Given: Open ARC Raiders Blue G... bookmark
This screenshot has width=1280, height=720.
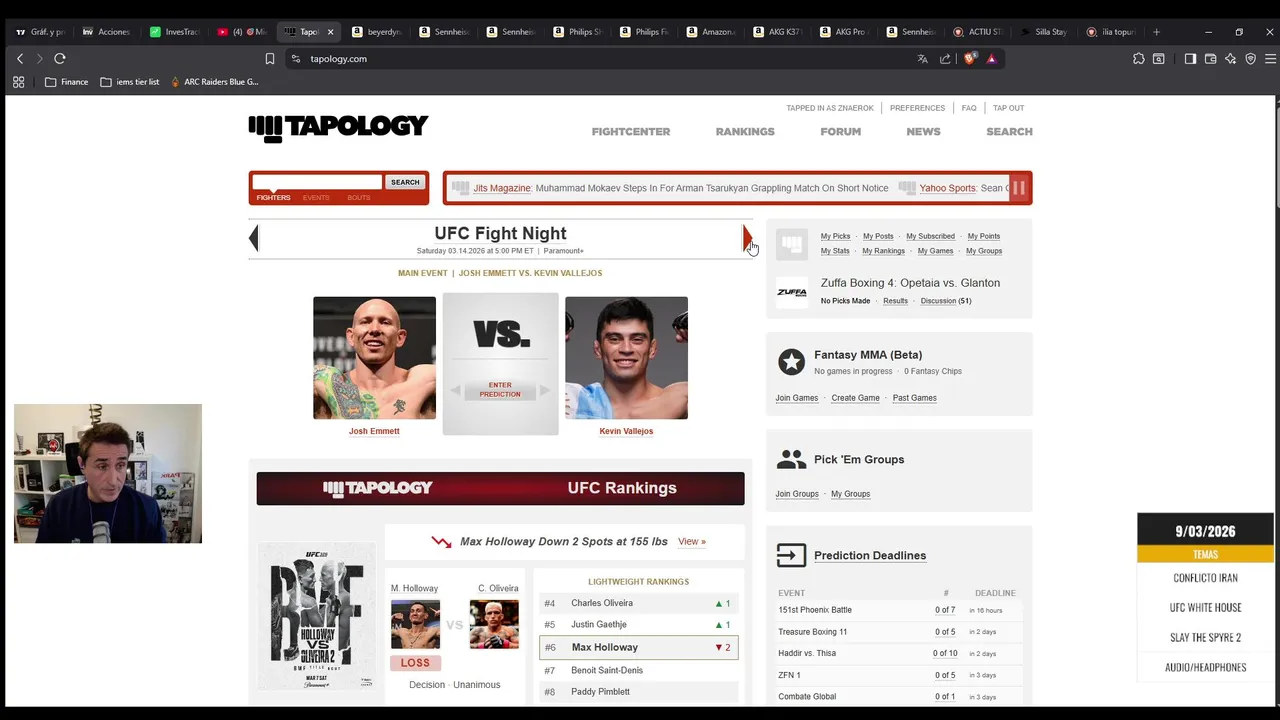Looking at the screenshot, I should [214, 82].
